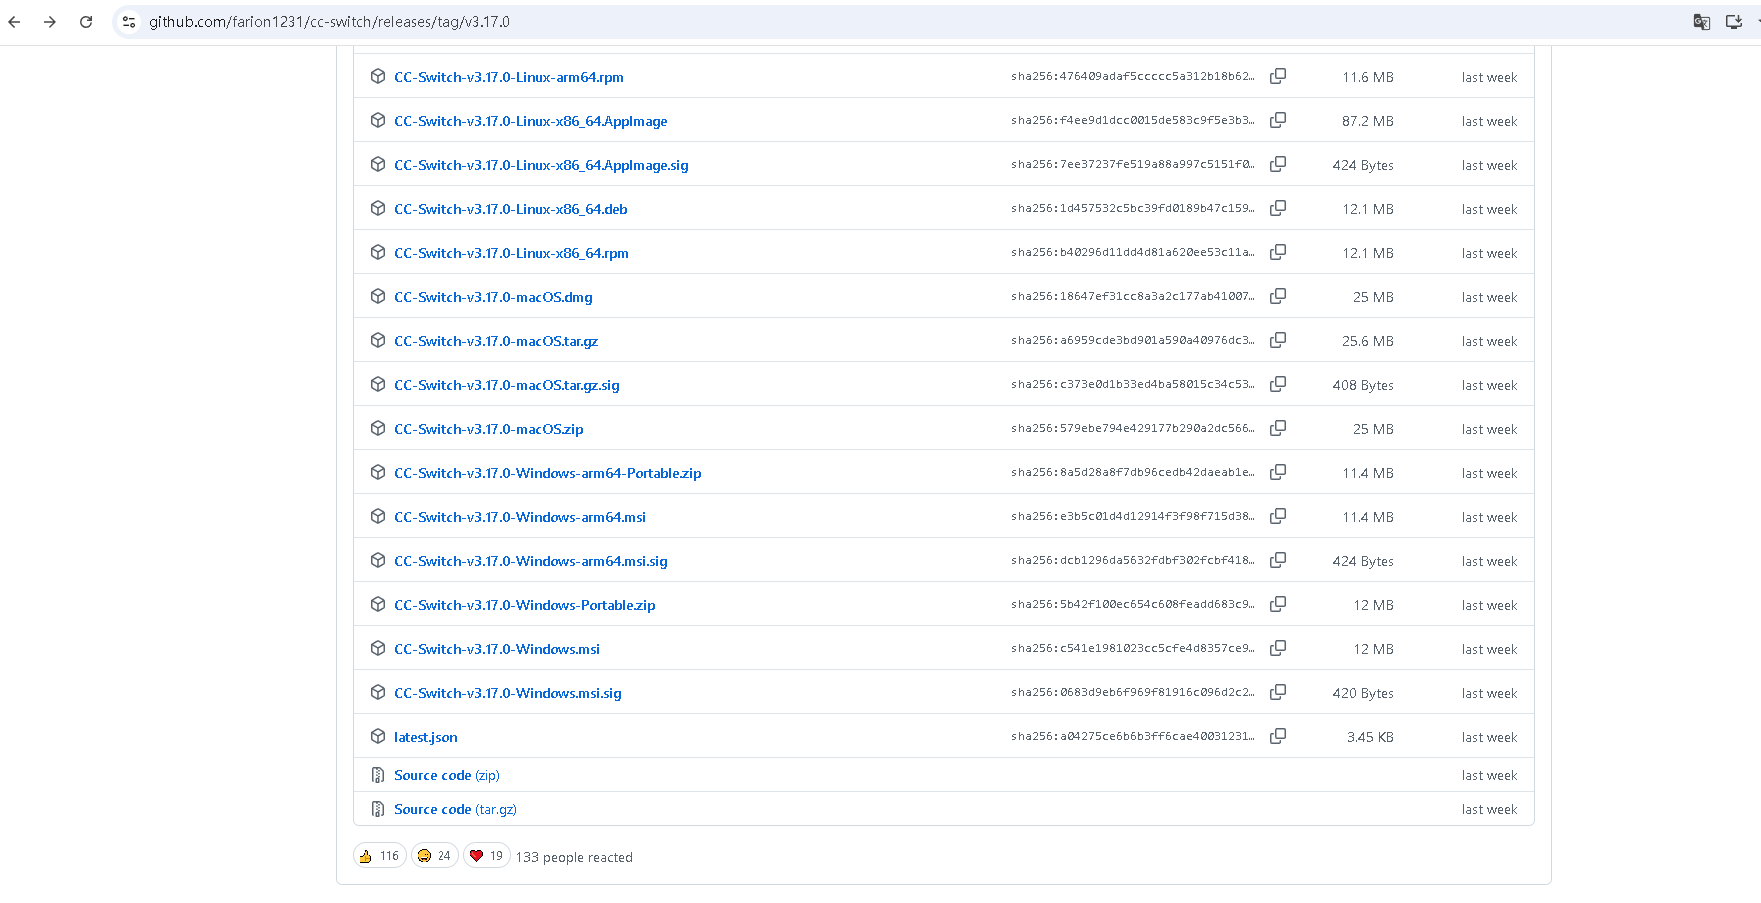Copy sha256 of Linux-x86_64.AppImage.sig
1761x903 pixels.
tap(1278, 164)
